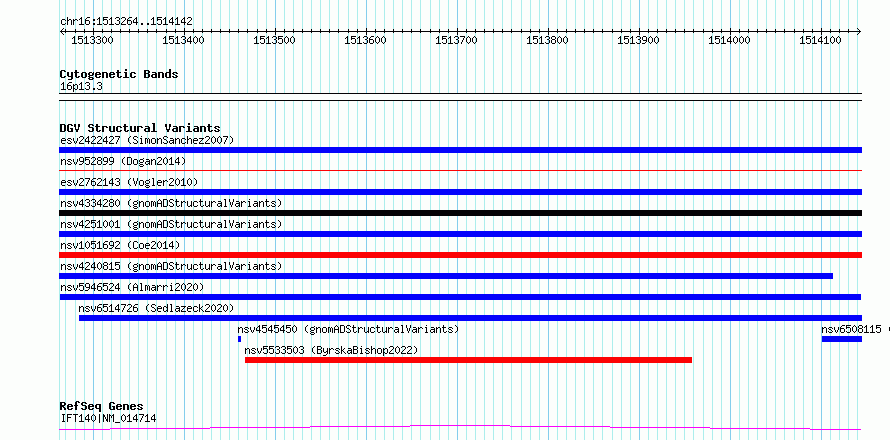This screenshot has height=440, width=890.
Task: Click the red nsv5533503 variant bar
Action: pyautogui.click(x=468, y=360)
